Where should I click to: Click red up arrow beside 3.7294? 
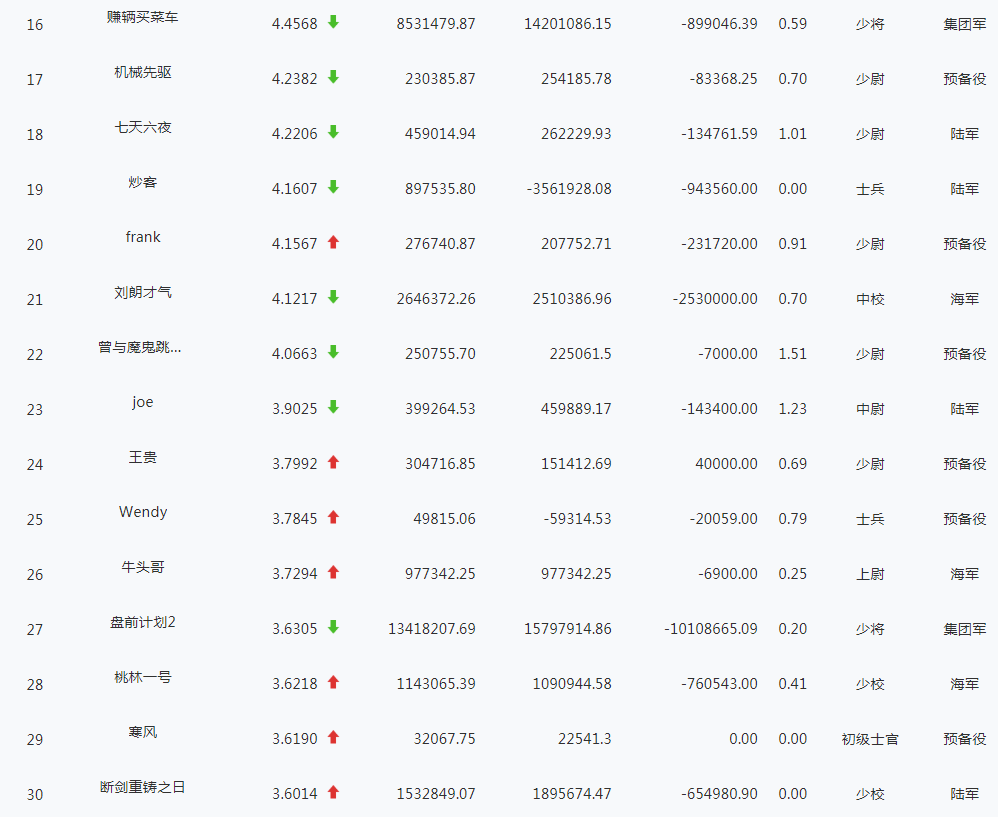tap(333, 572)
